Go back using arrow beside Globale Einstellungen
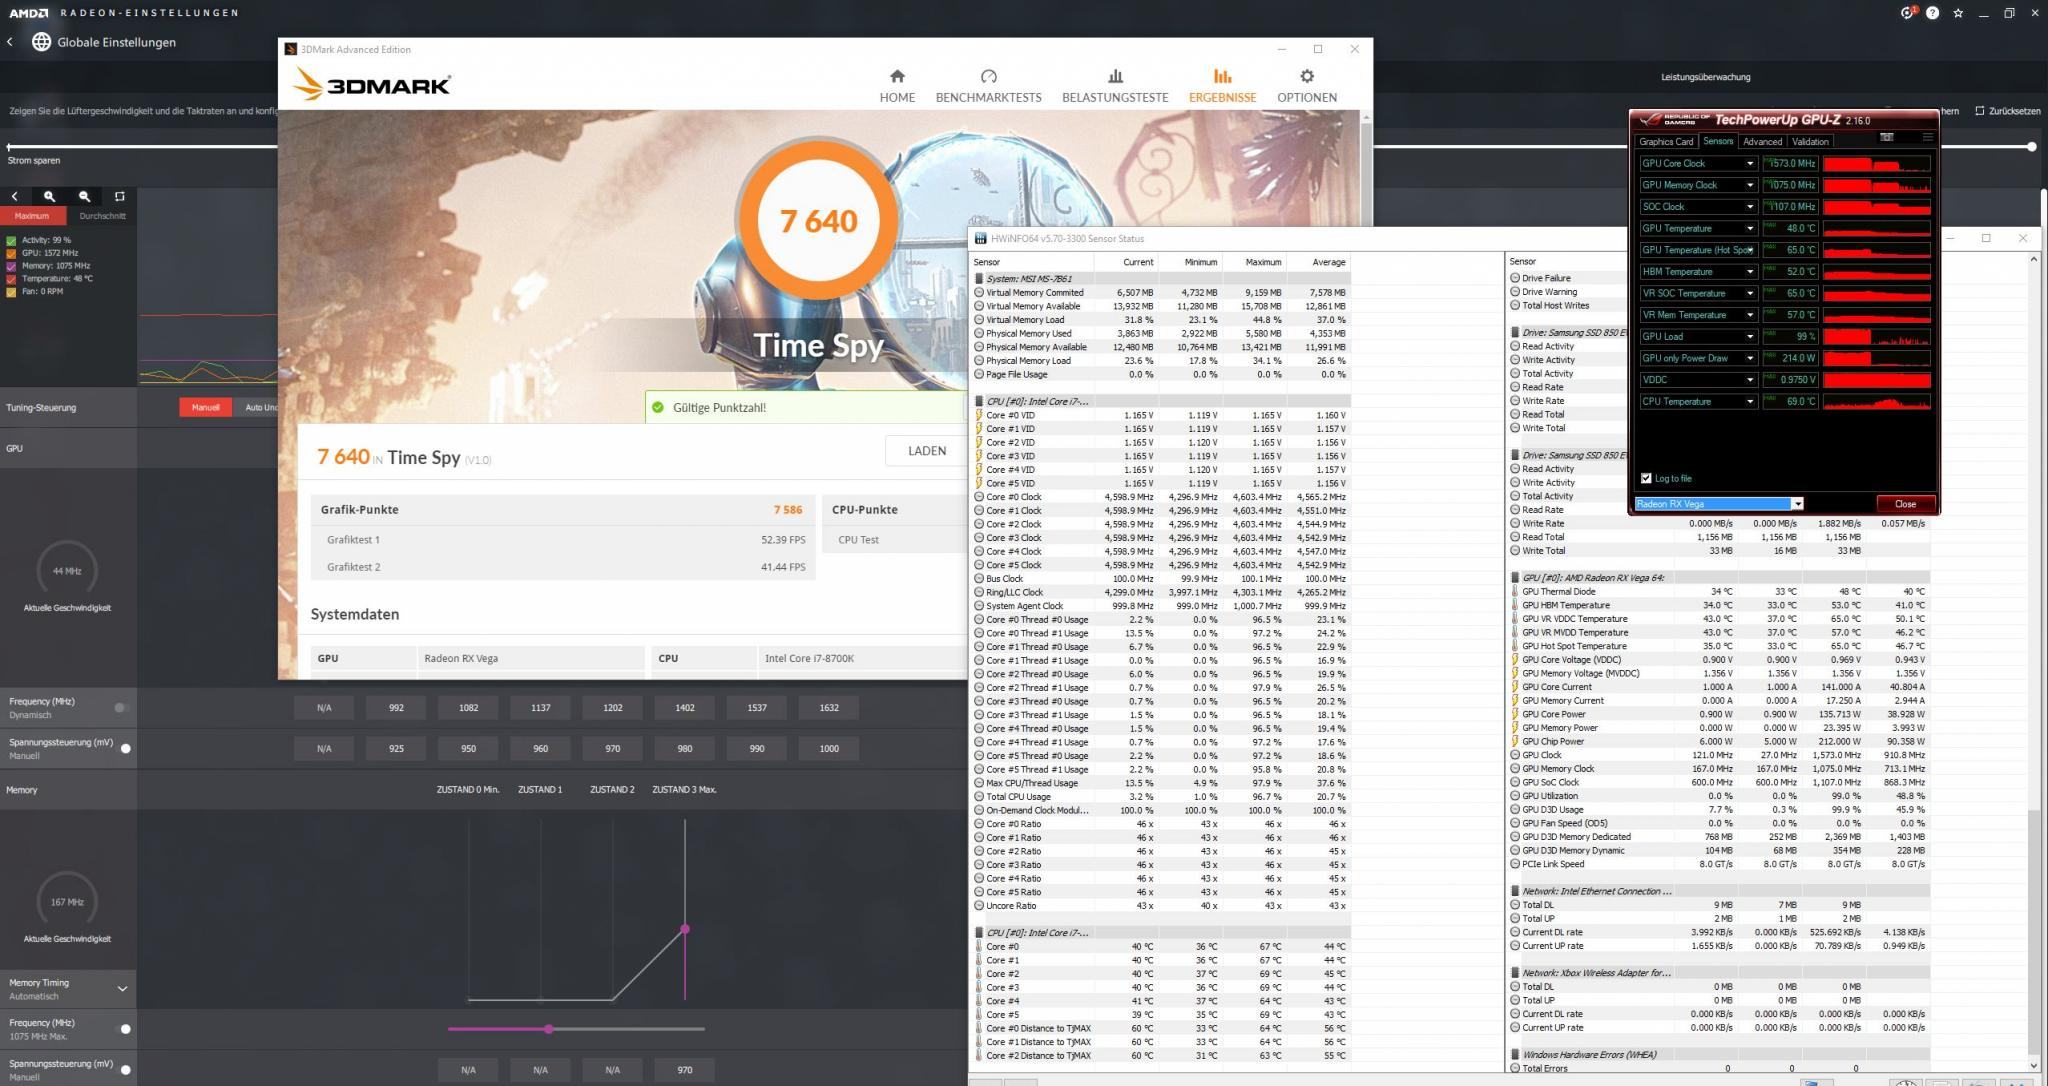The width and height of the screenshot is (2048, 1086). pyautogui.click(x=10, y=42)
